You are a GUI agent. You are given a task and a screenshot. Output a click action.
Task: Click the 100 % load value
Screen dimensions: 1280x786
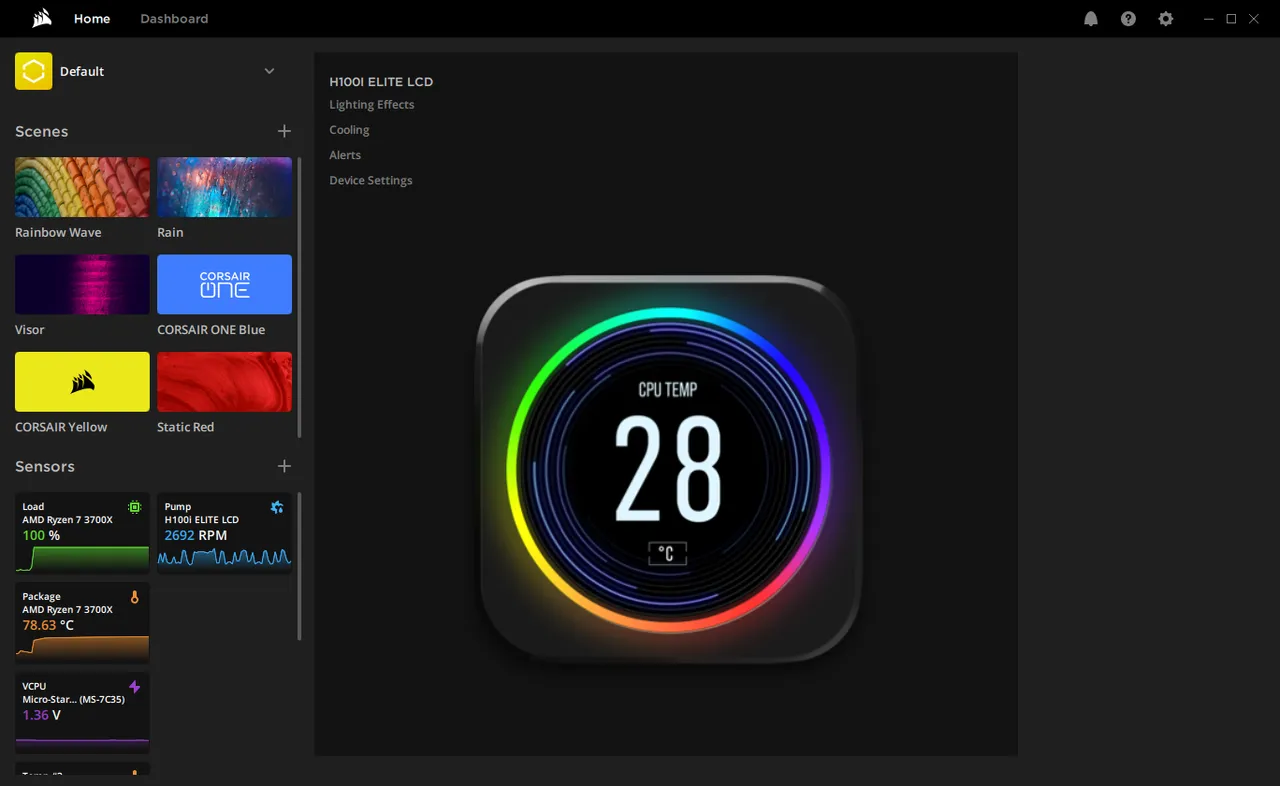[x=41, y=535]
